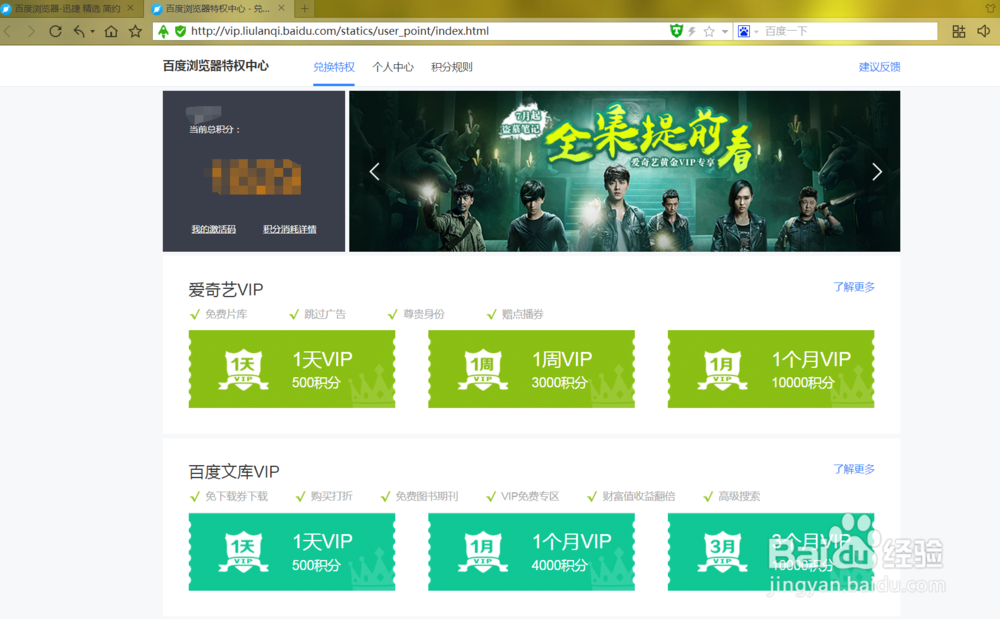Click the green shield with T icon in address bar
The width and height of the screenshot is (1000, 619).
tap(676, 31)
